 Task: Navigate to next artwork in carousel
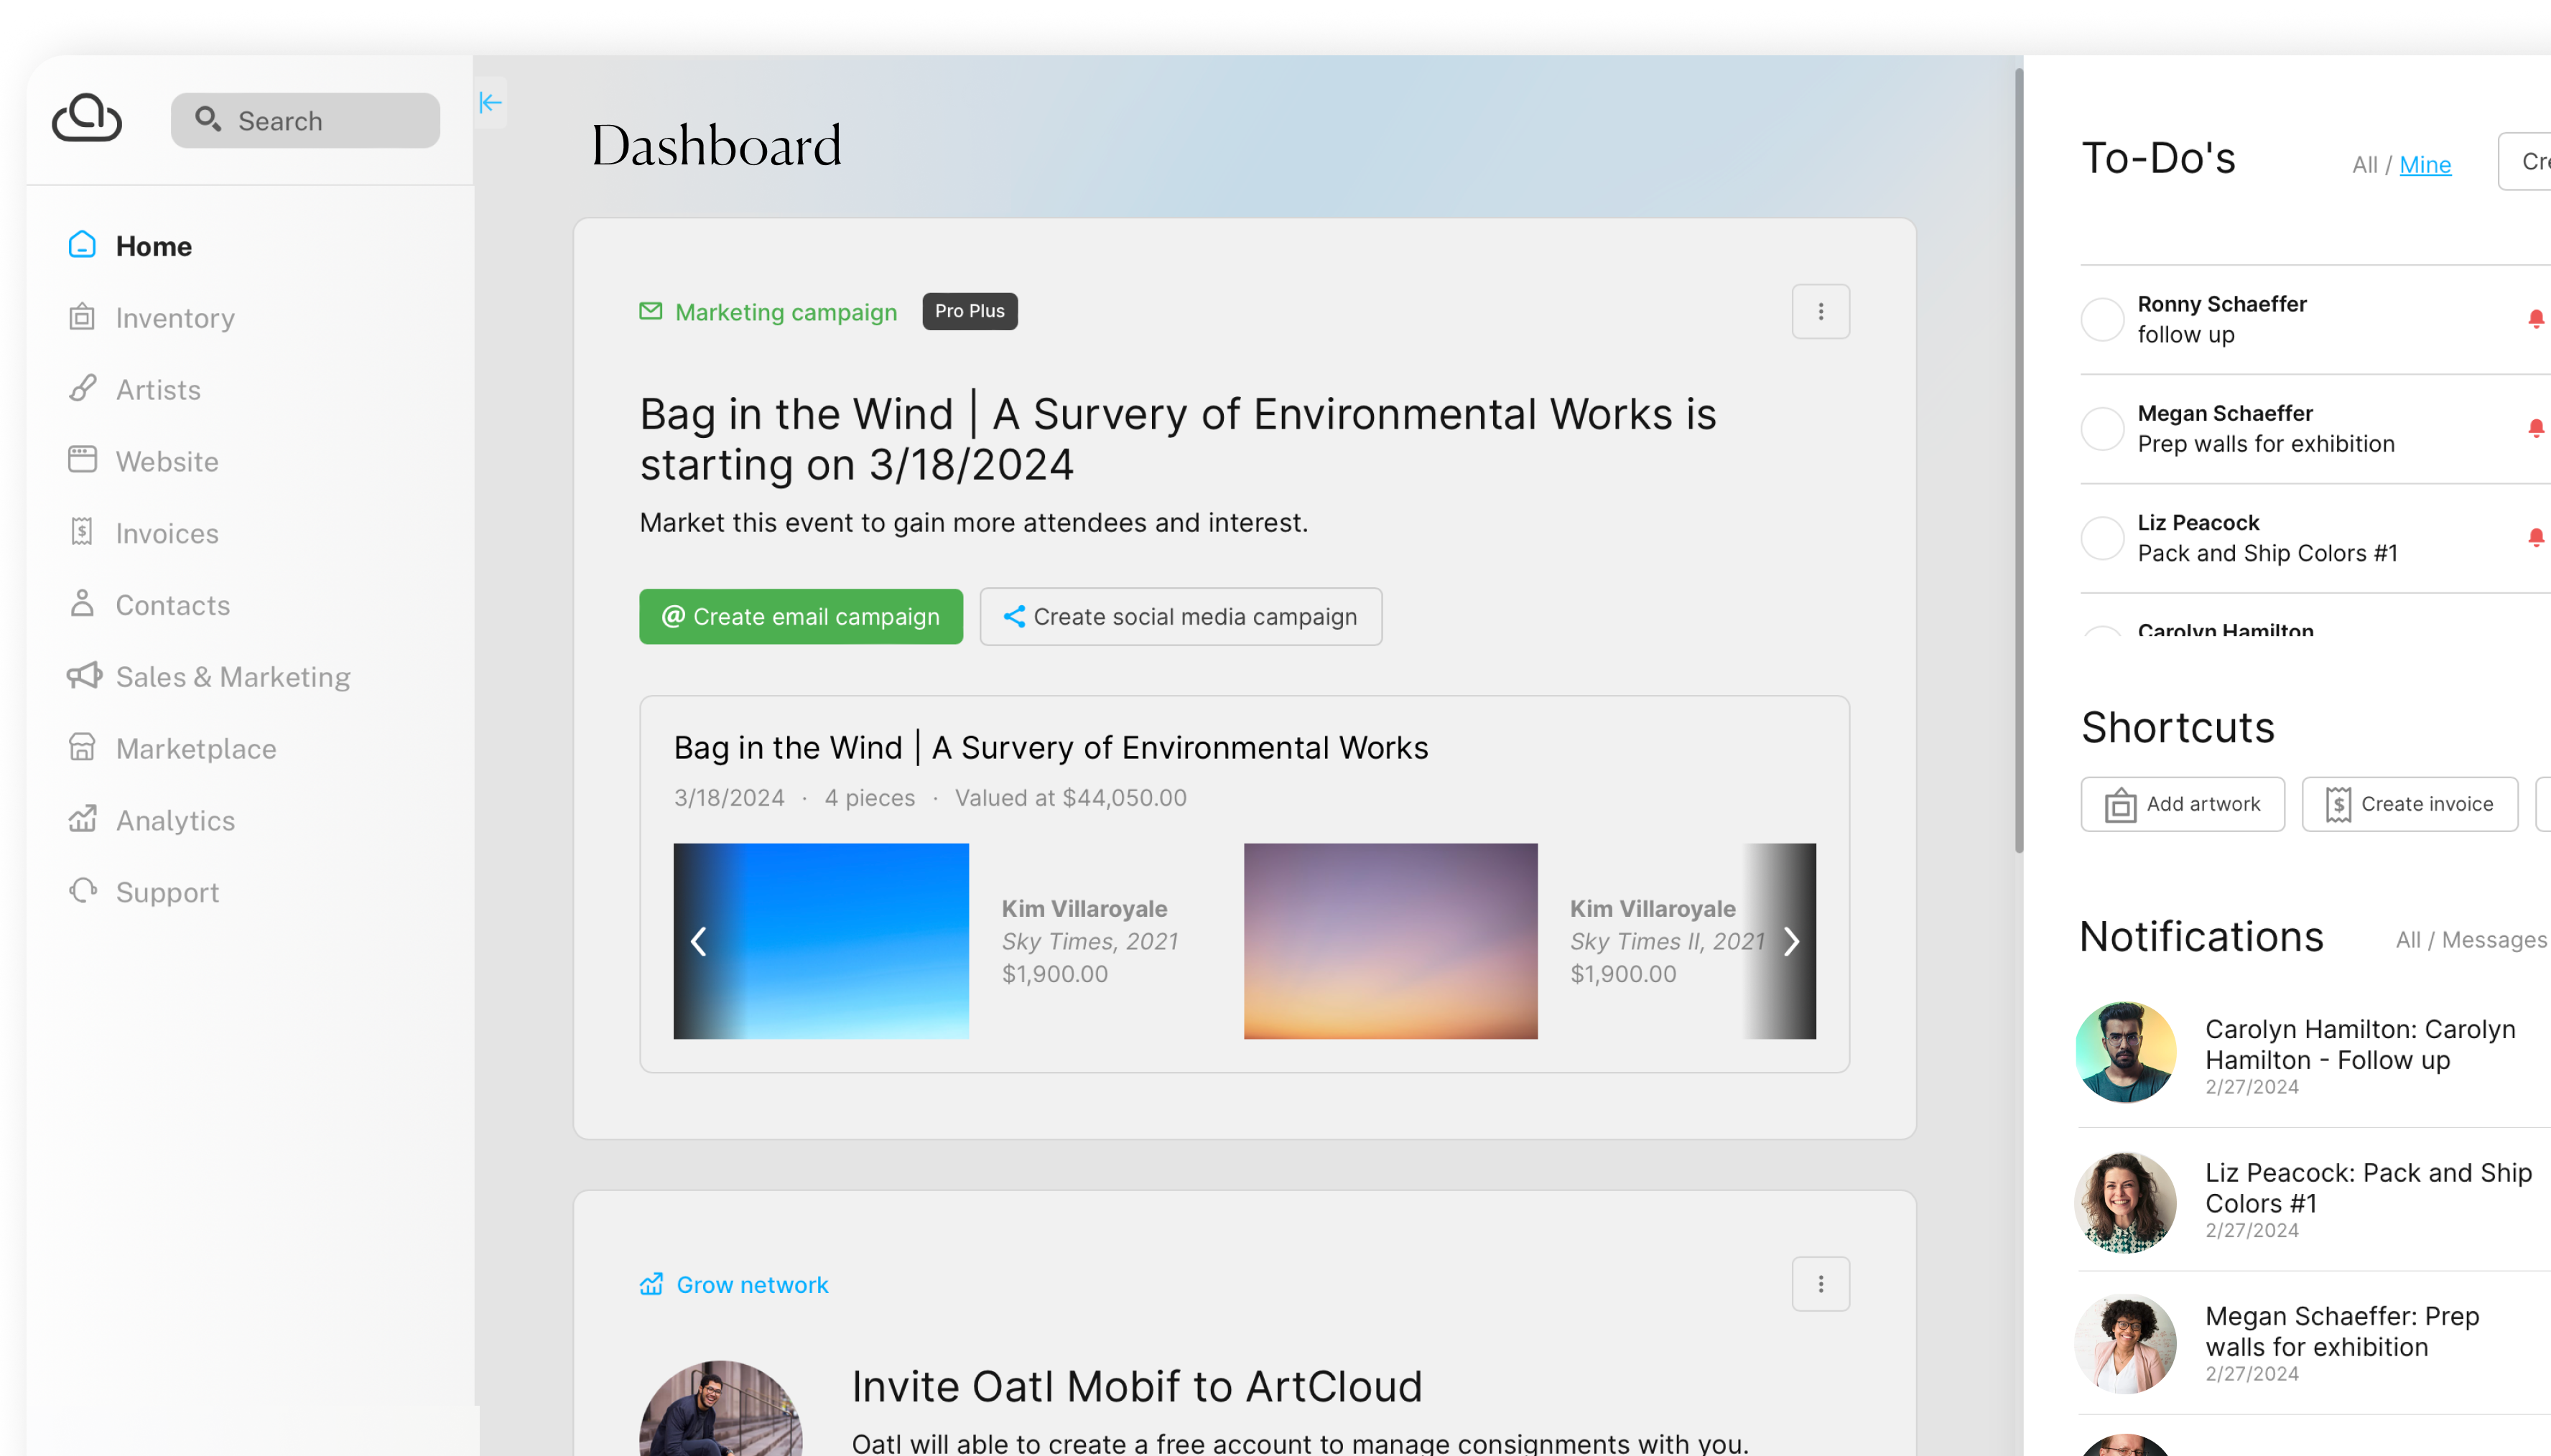(x=1789, y=941)
